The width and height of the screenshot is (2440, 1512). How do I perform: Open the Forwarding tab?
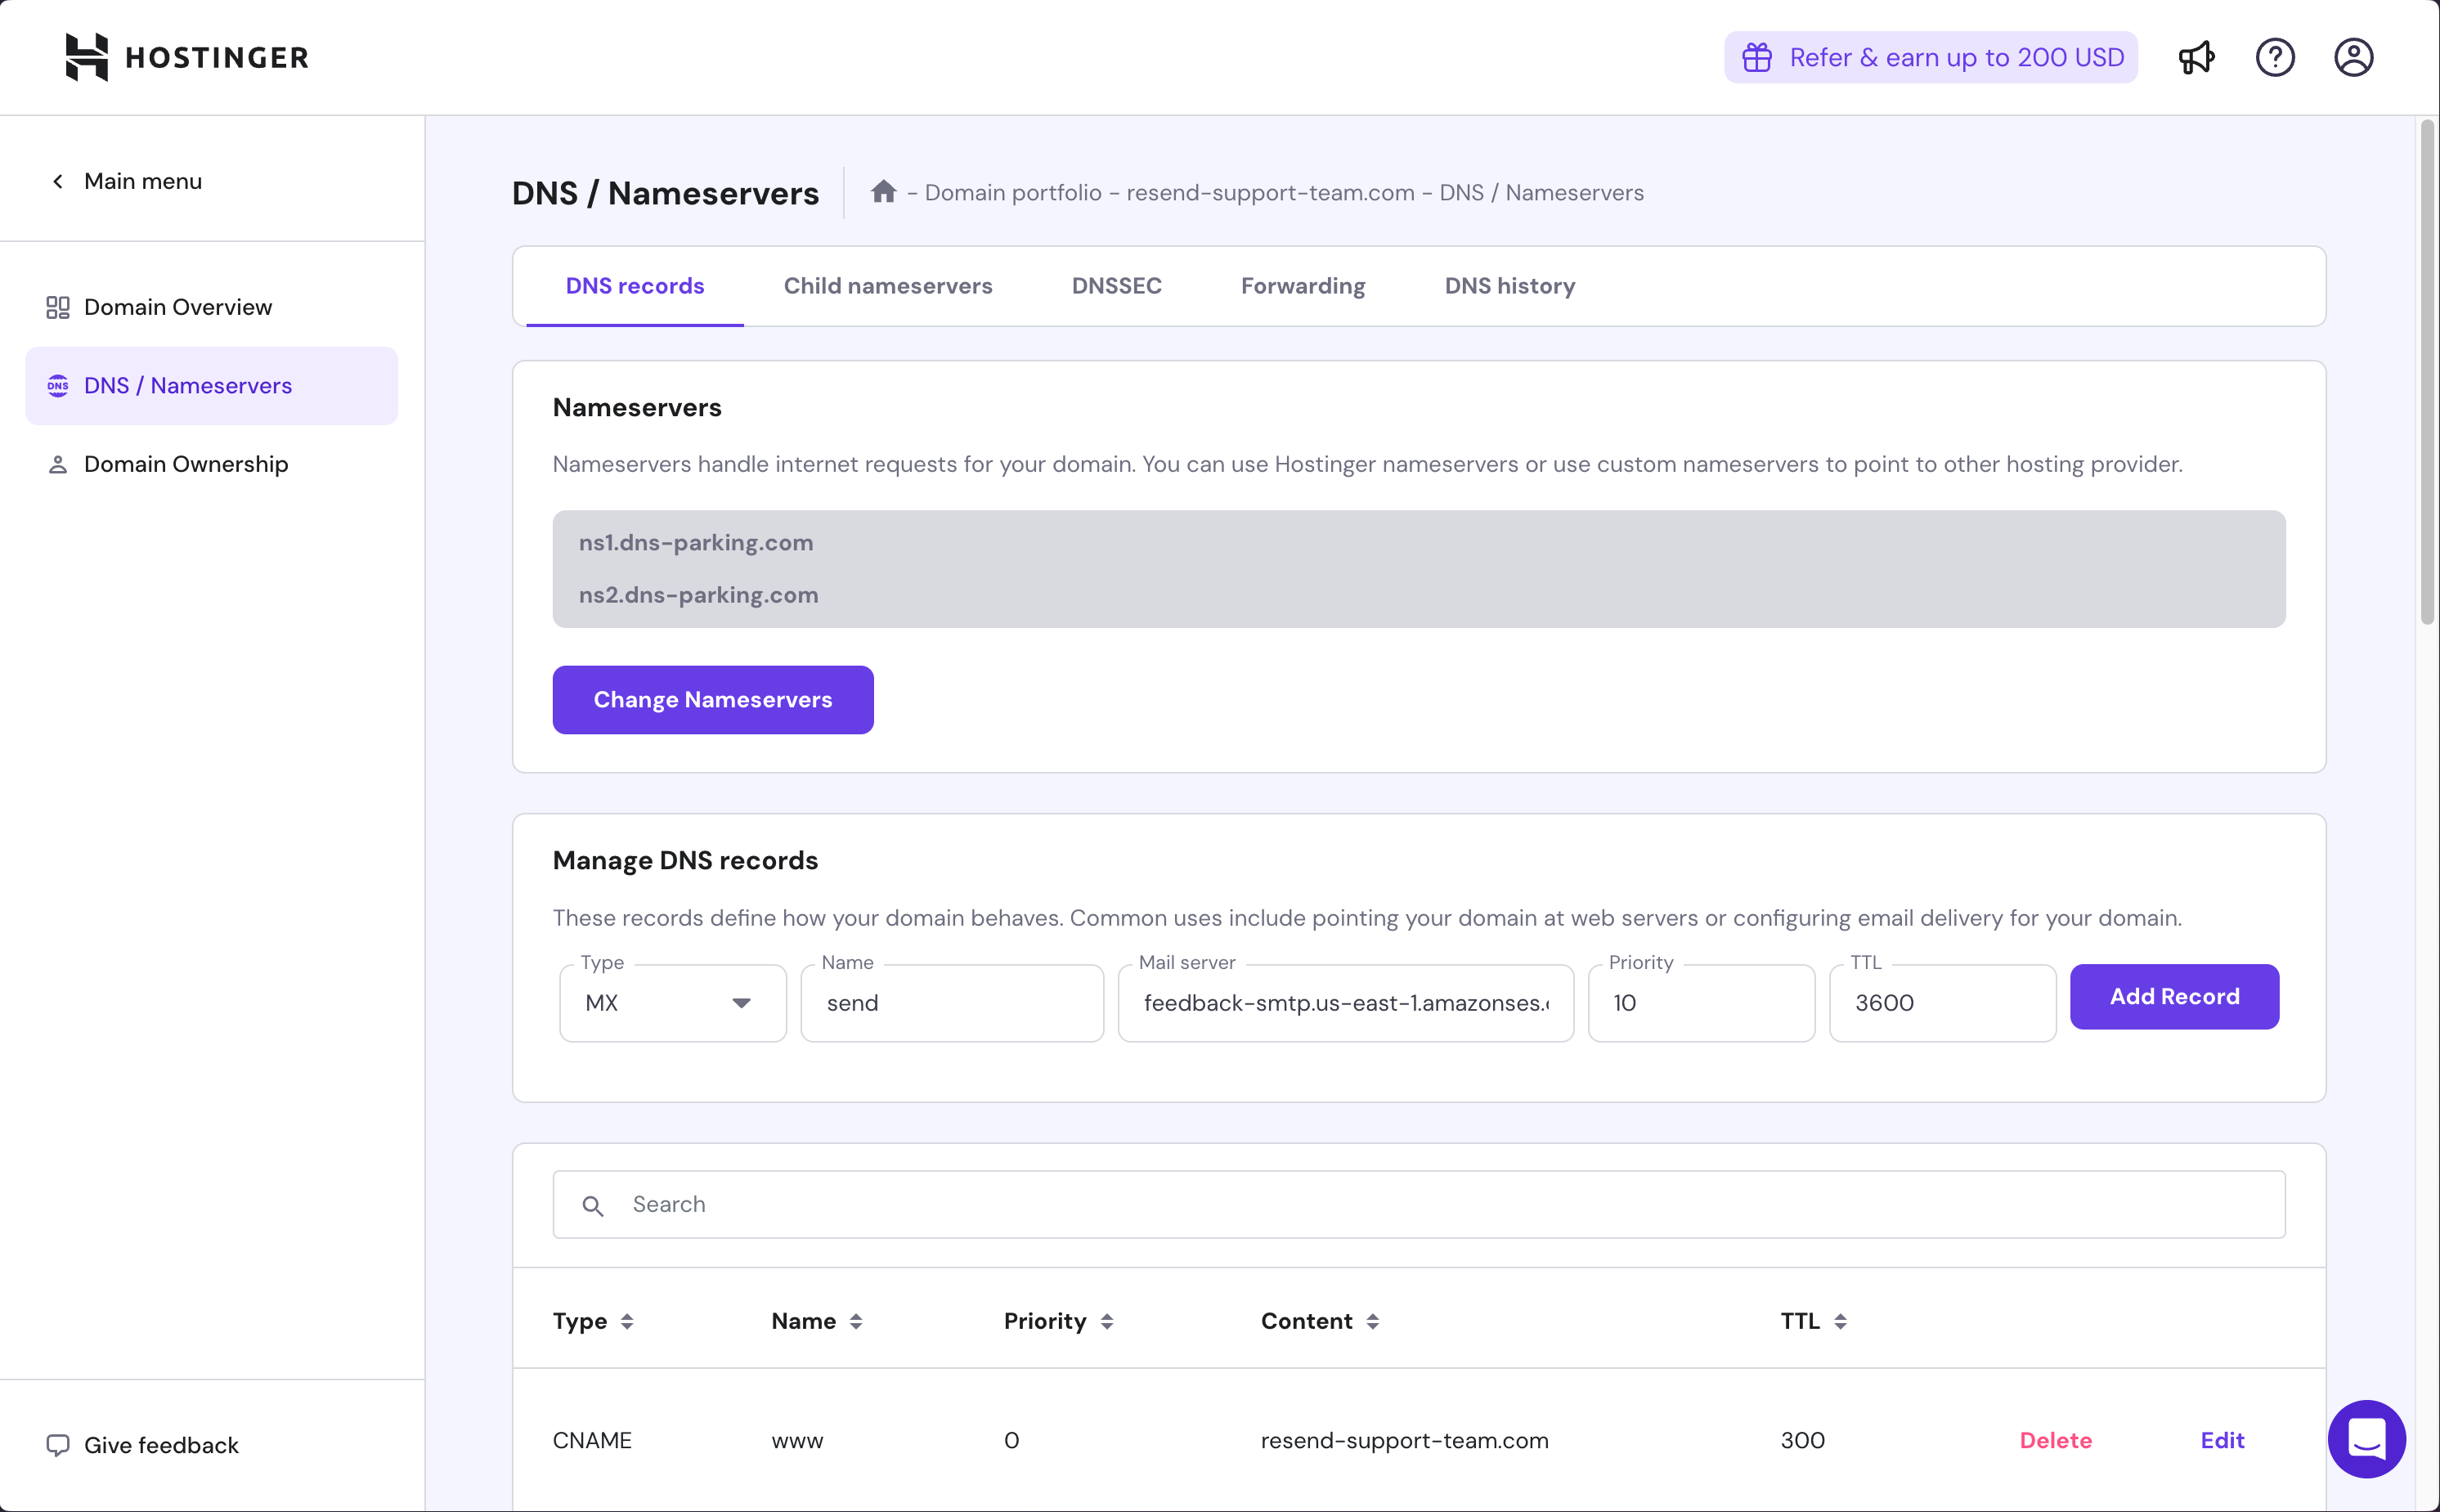click(x=1303, y=286)
